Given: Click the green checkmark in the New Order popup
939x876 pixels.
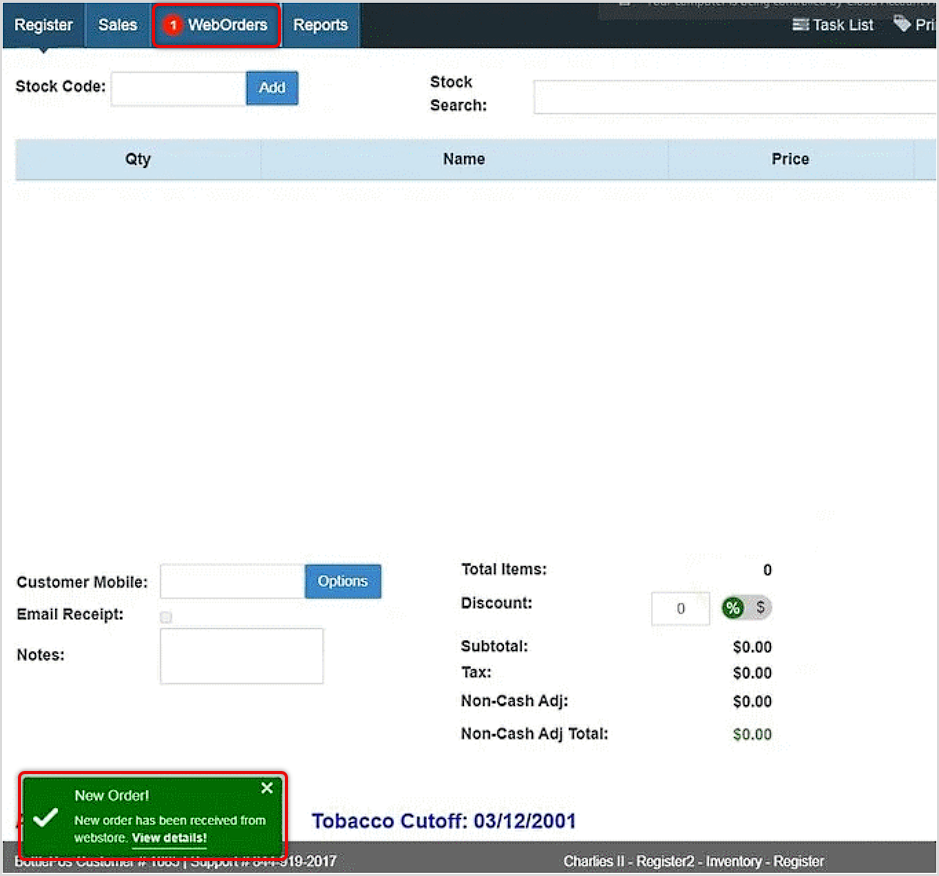Looking at the screenshot, I should click(44, 818).
